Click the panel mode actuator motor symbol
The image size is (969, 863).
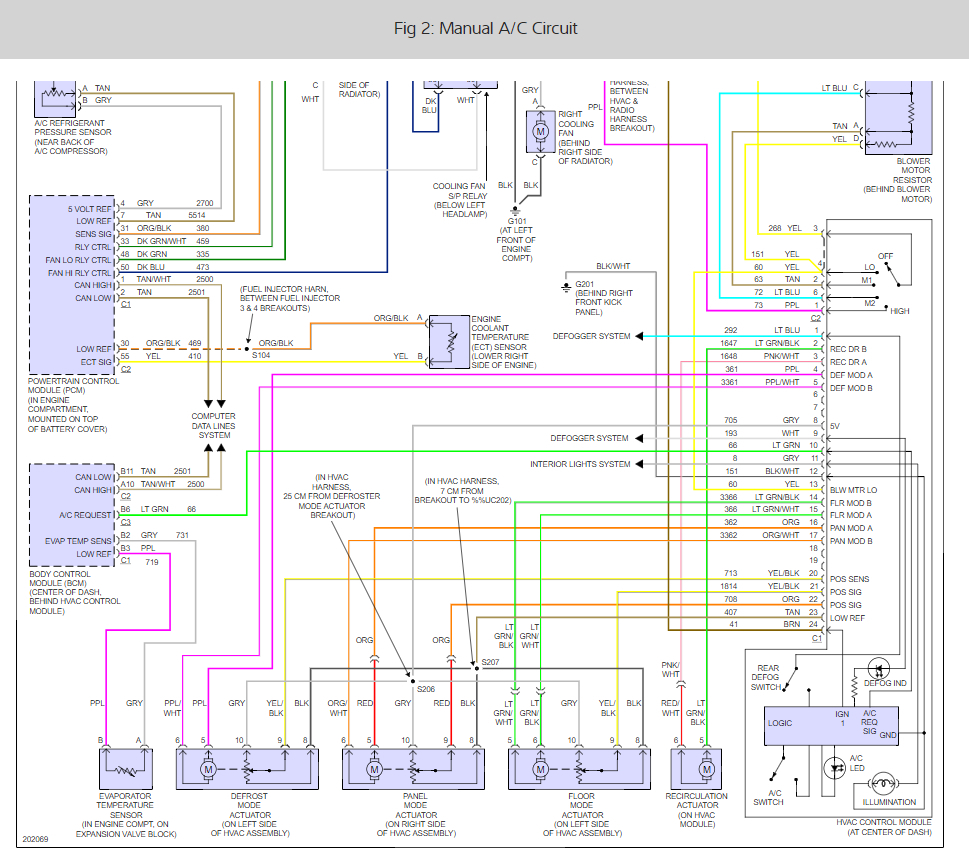(374, 770)
